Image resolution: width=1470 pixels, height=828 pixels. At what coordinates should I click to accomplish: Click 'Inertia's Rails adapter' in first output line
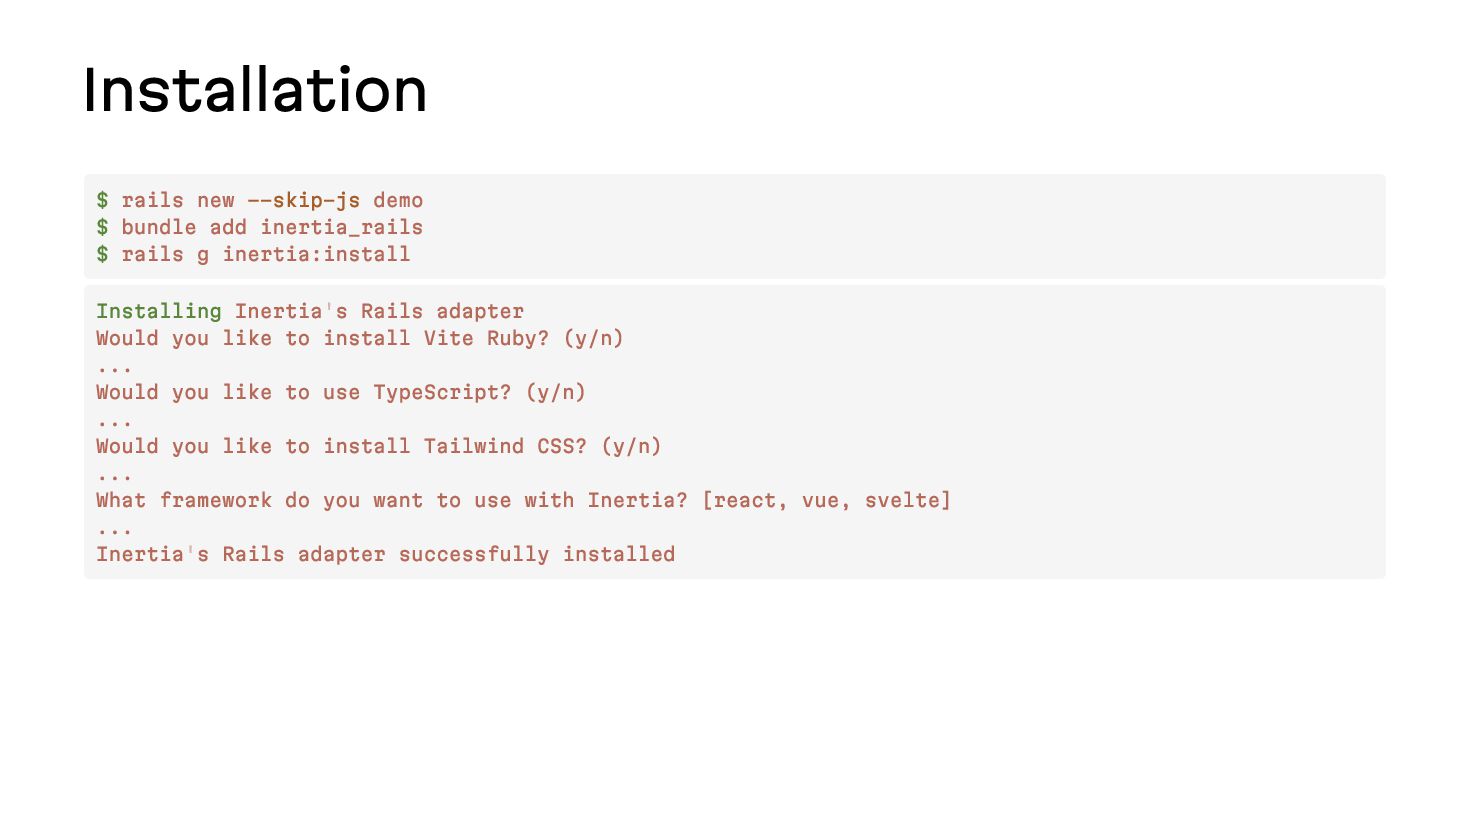(379, 311)
